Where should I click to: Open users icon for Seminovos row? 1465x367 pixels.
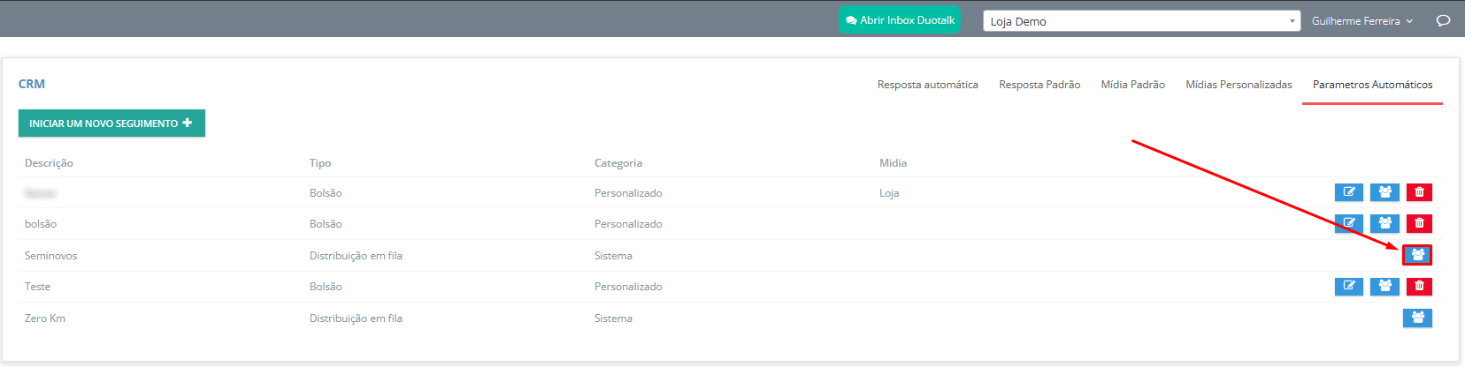pyautogui.click(x=1417, y=255)
